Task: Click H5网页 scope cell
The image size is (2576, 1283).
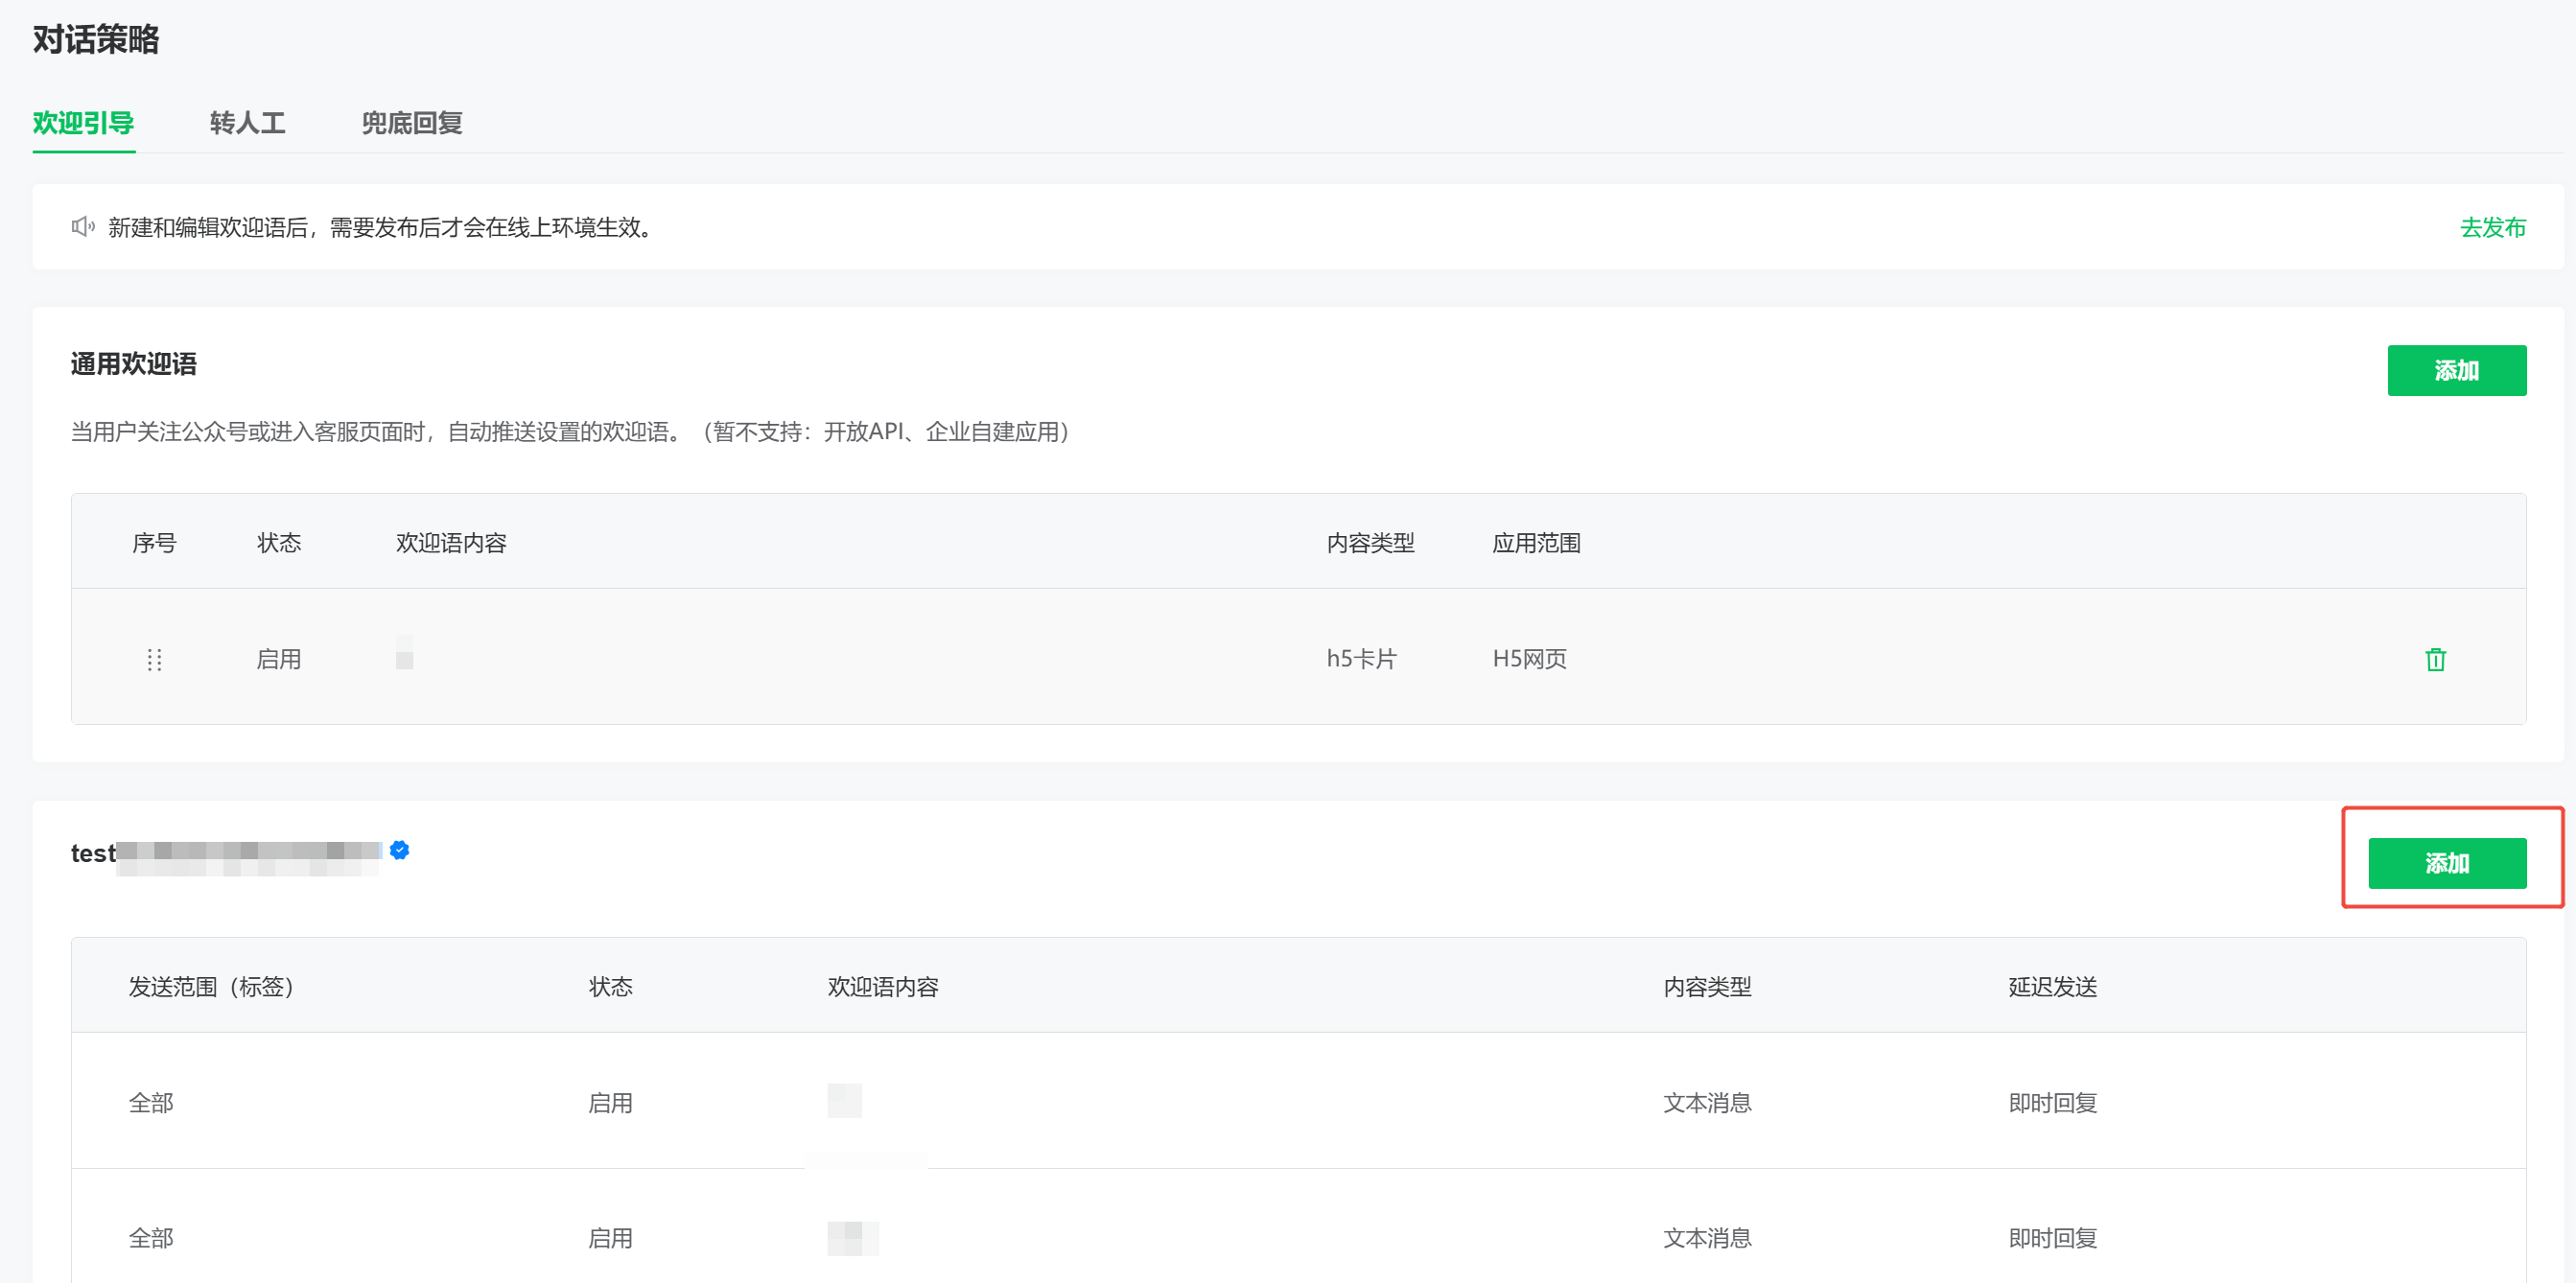Action: point(1529,659)
